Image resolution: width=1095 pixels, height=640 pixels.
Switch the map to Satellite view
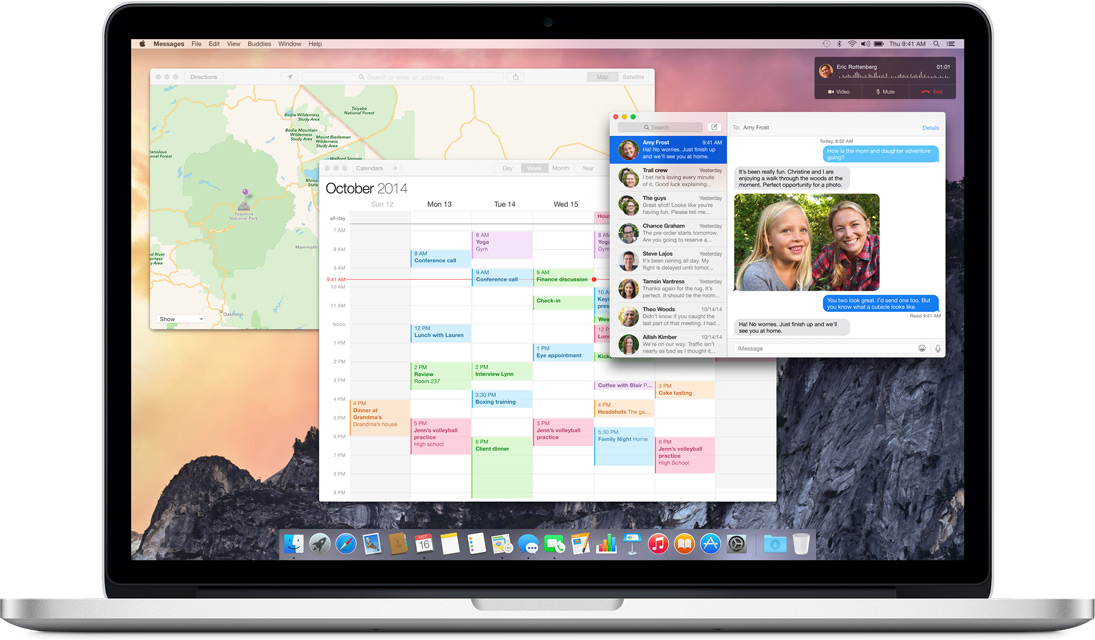point(633,77)
